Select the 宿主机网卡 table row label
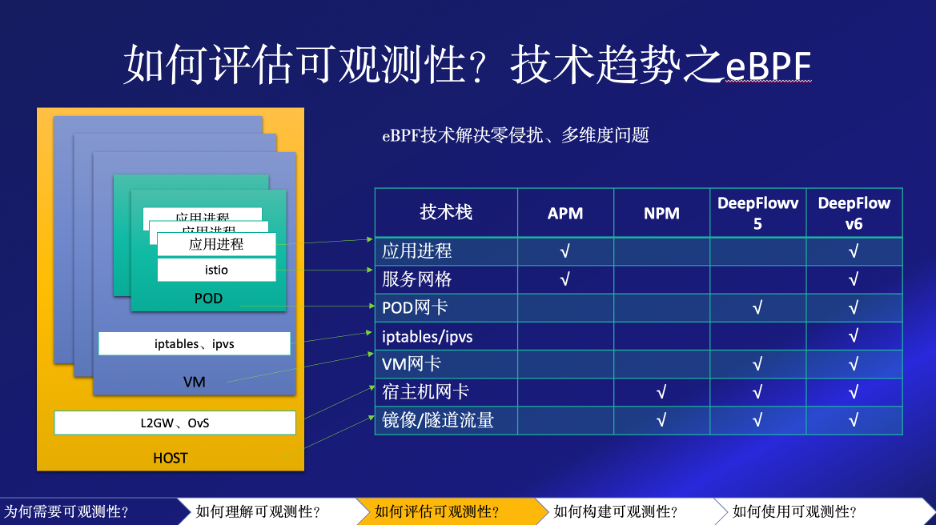936x526 pixels. point(426,392)
